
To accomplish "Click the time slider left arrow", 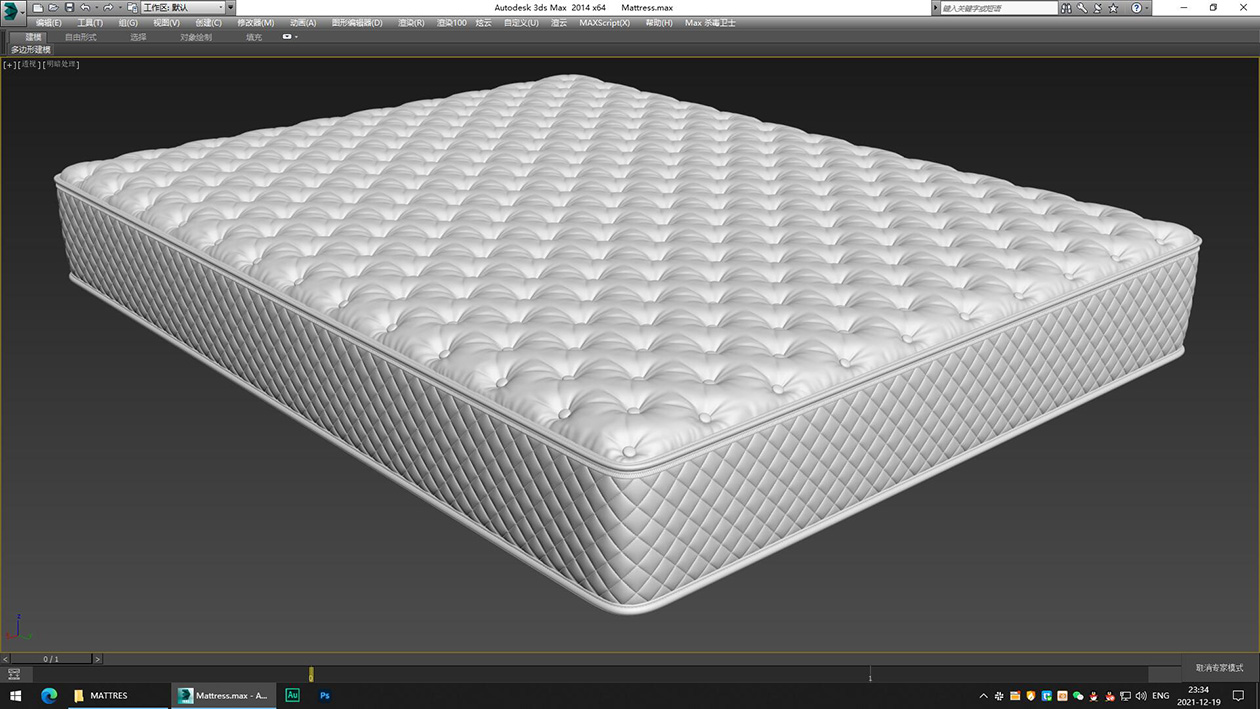I will click(5, 659).
